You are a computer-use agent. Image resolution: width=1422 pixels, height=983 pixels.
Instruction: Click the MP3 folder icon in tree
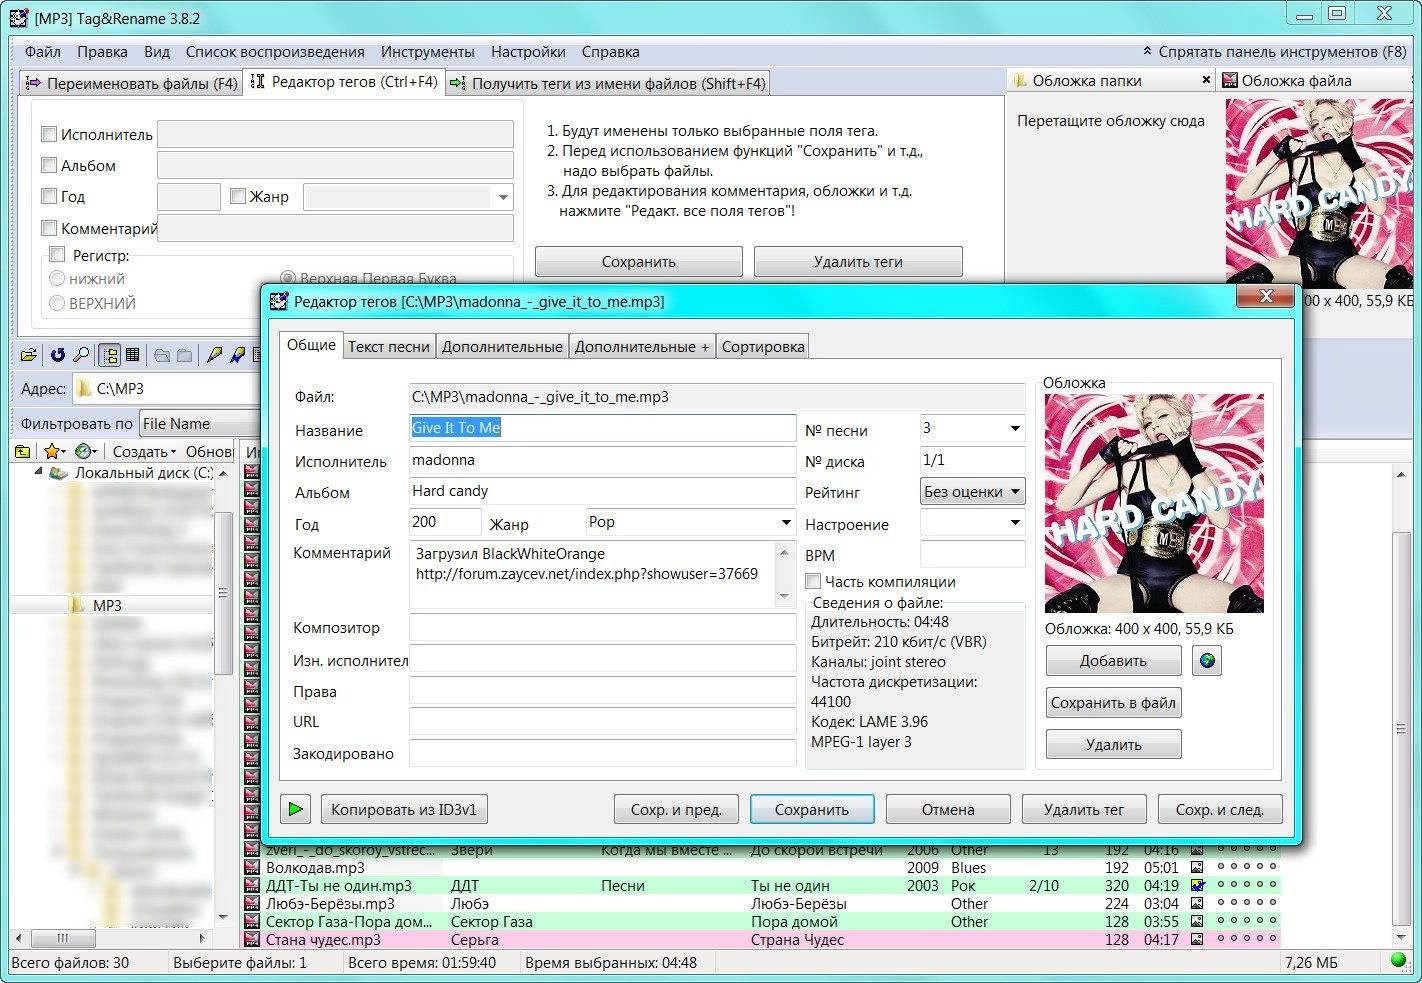77,605
